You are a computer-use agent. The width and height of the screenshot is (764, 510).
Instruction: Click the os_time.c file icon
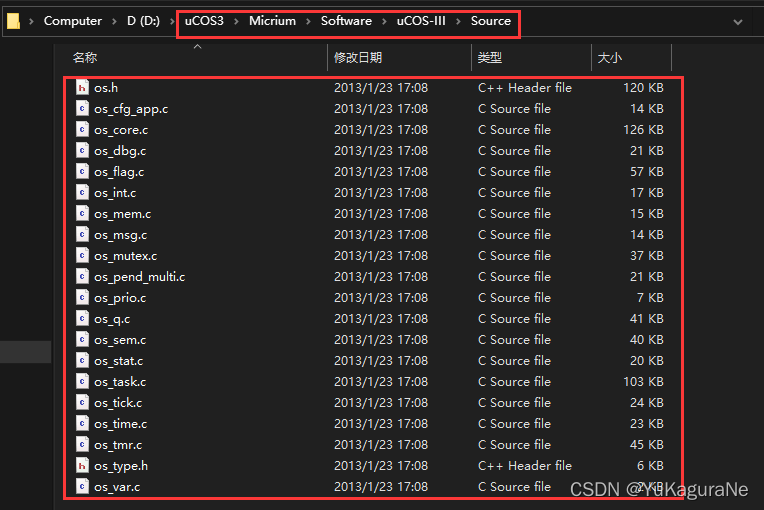pos(82,423)
